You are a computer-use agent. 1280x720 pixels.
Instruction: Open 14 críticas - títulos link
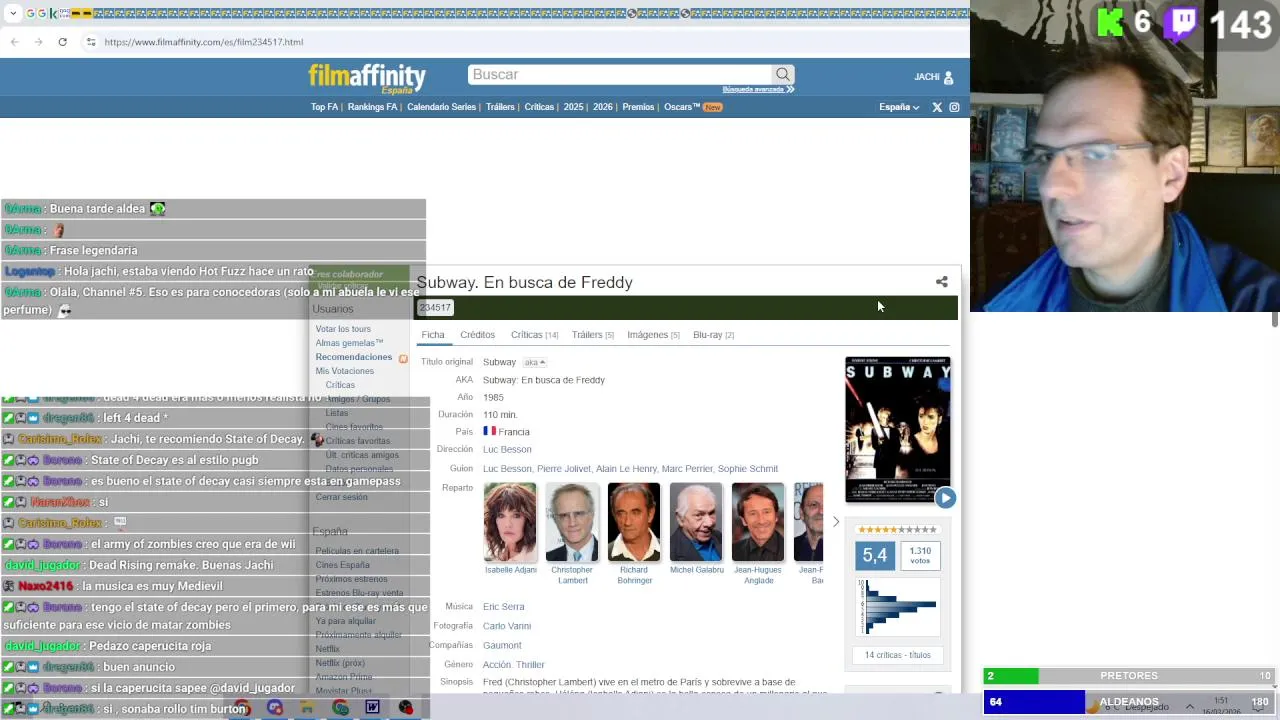coord(897,655)
